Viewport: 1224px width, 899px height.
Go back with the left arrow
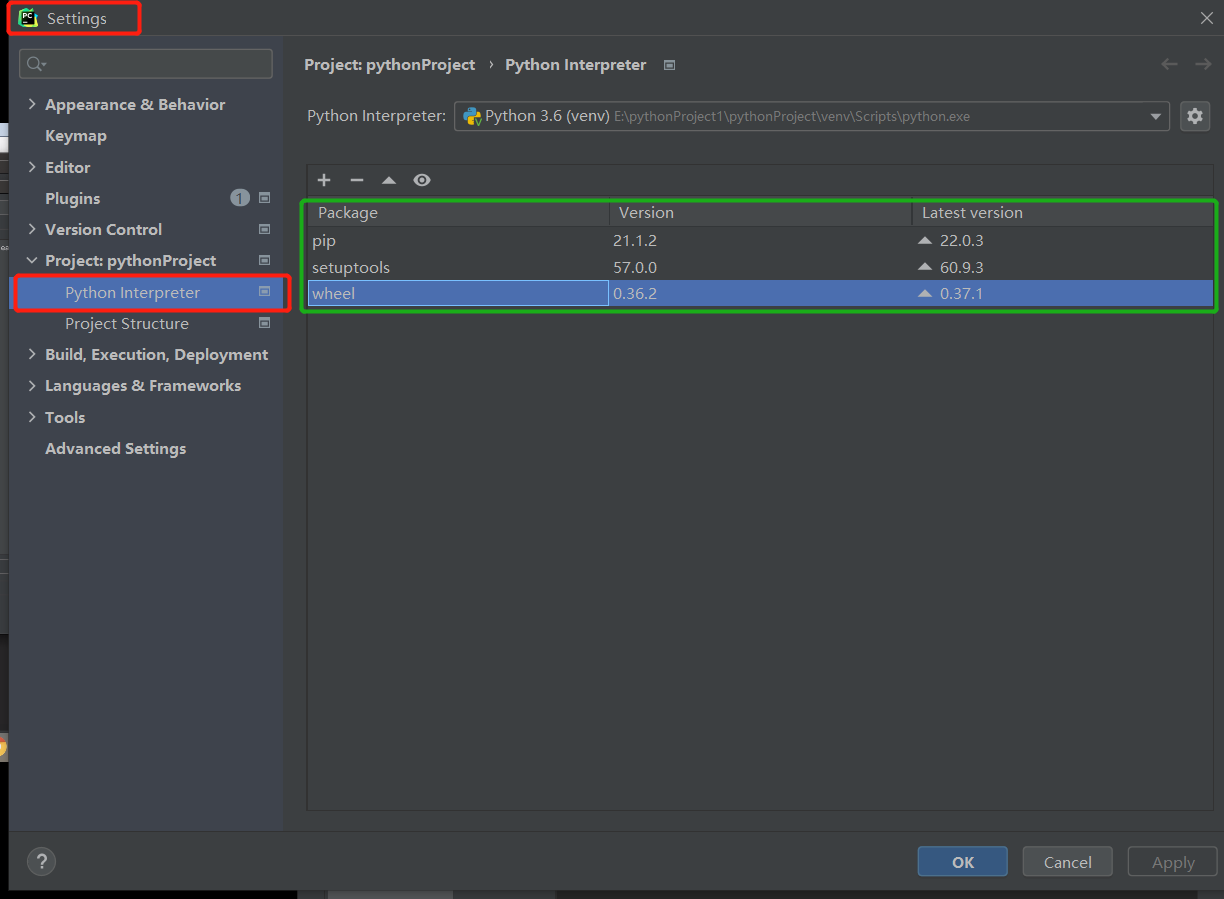[x=1169, y=64]
